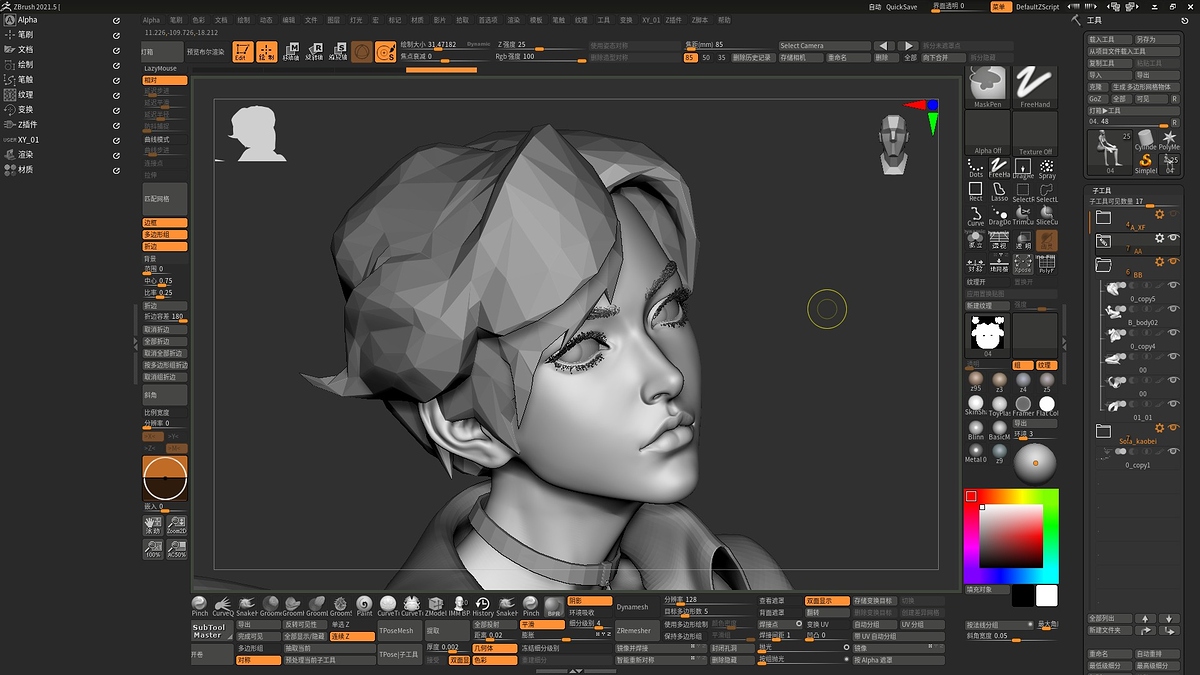Select the ZModeler brush at bottom shelf
The width and height of the screenshot is (1200, 675).
(436, 605)
